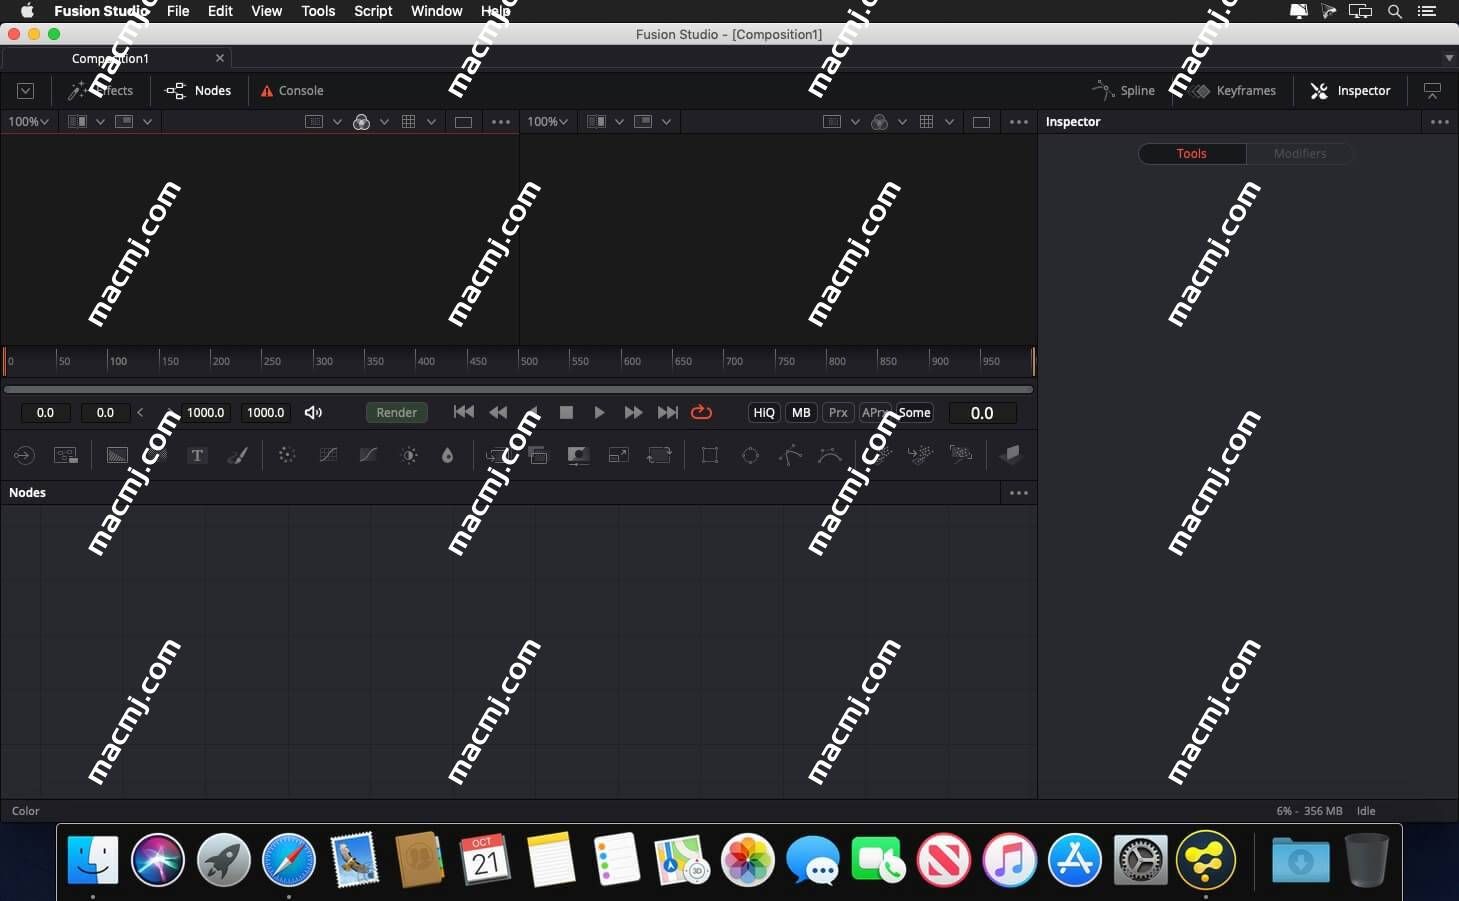The height and width of the screenshot is (901, 1459).
Task: Add a Brightness Contrast node from the toolbar
Action: tap(409, 455)
